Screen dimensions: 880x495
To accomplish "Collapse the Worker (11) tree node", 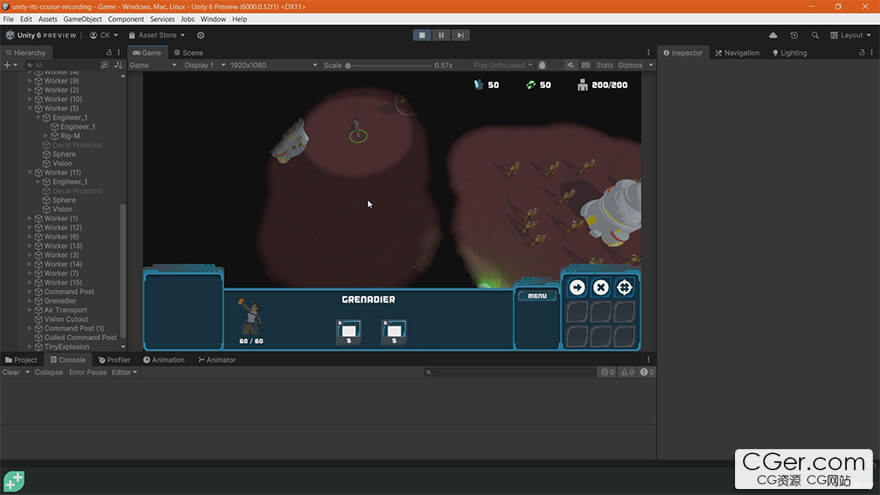I will tap(30, 172).
